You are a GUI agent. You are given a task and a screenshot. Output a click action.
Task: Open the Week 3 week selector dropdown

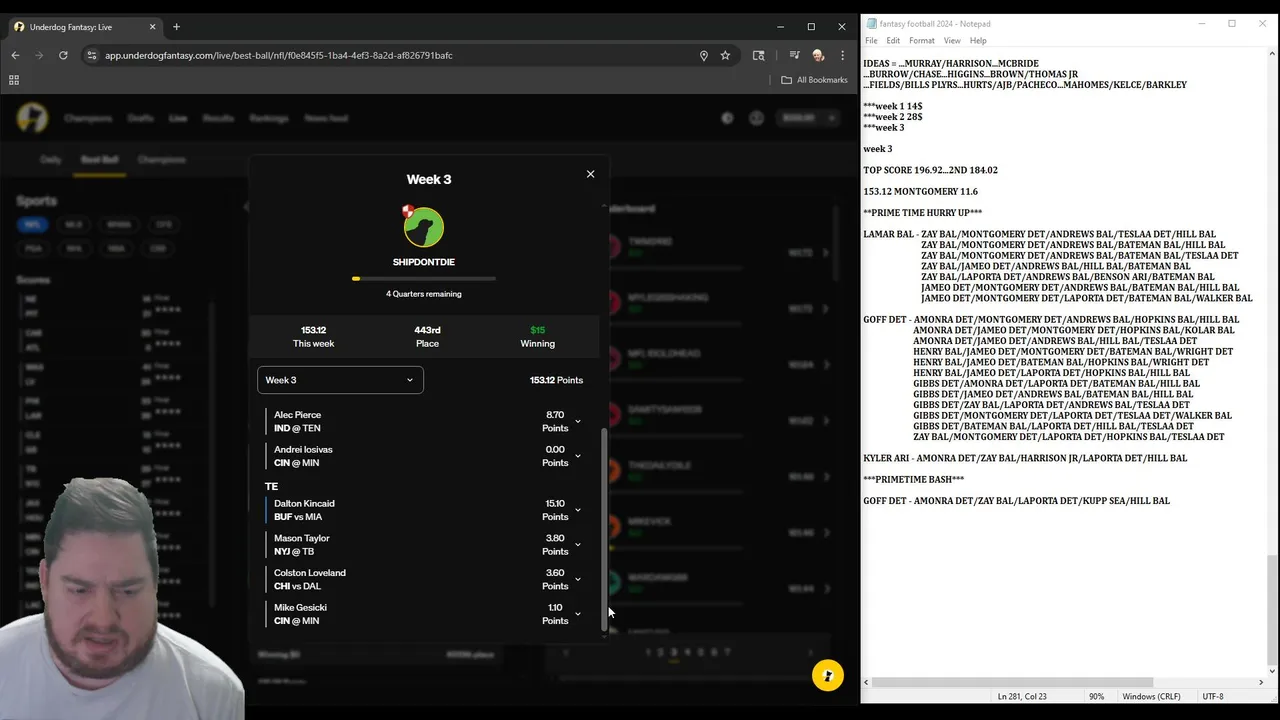tap(340, 380)
